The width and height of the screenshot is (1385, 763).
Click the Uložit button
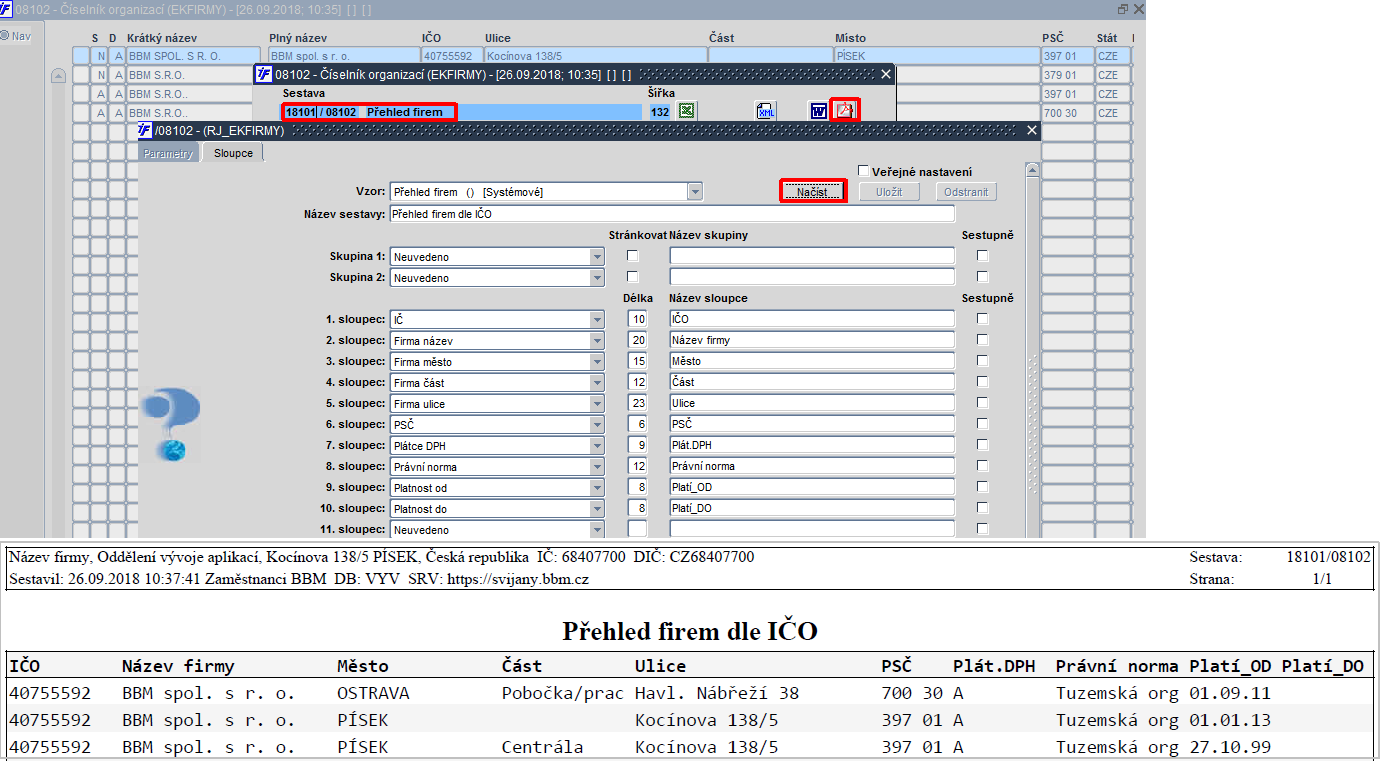tap(889, 192)
